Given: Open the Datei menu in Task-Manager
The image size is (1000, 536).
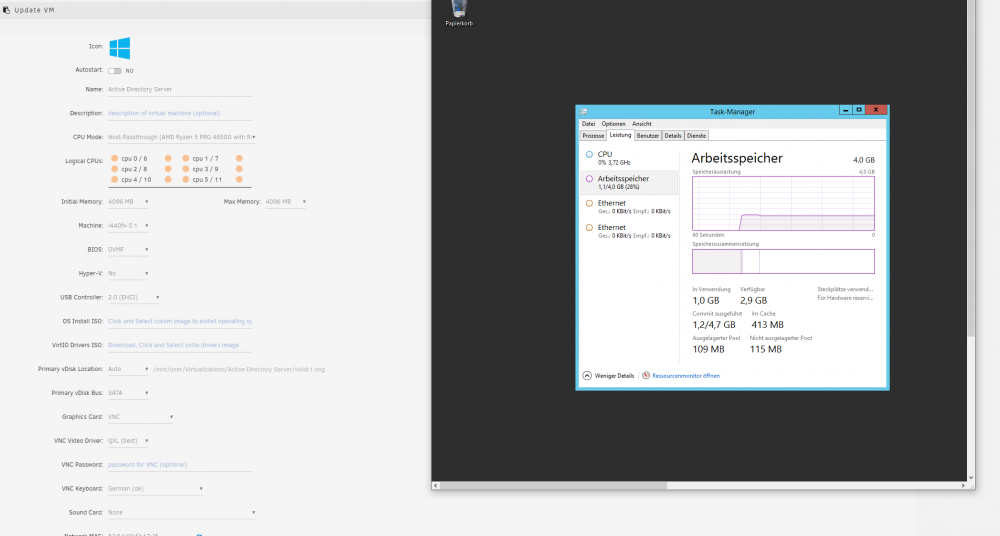Looking at the screenshot, I should coord(588,124).
